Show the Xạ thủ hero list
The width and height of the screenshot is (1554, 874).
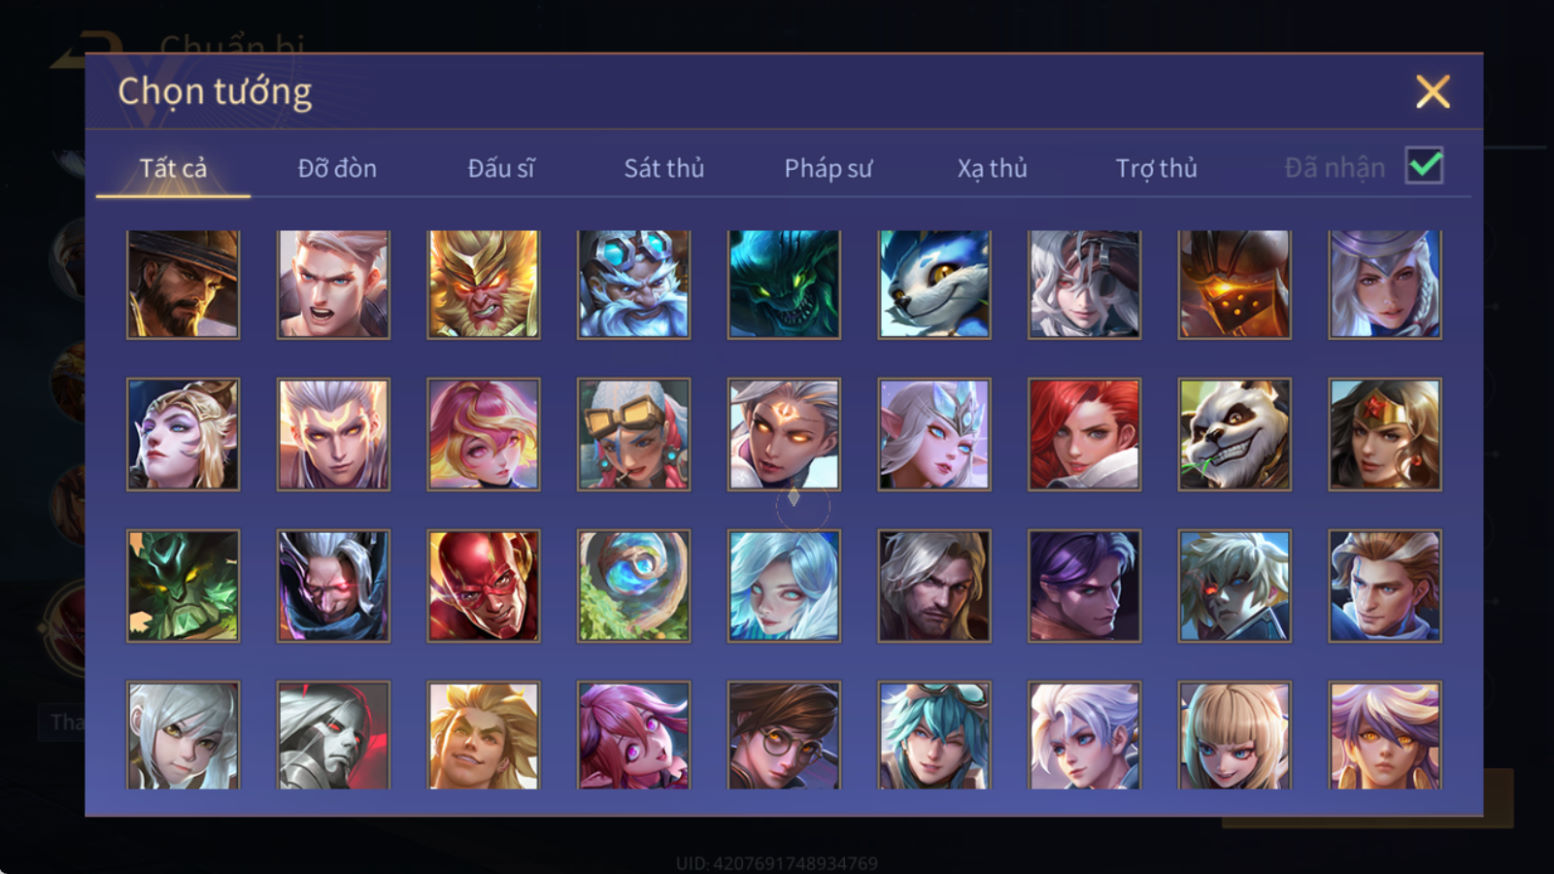point(992,168)
